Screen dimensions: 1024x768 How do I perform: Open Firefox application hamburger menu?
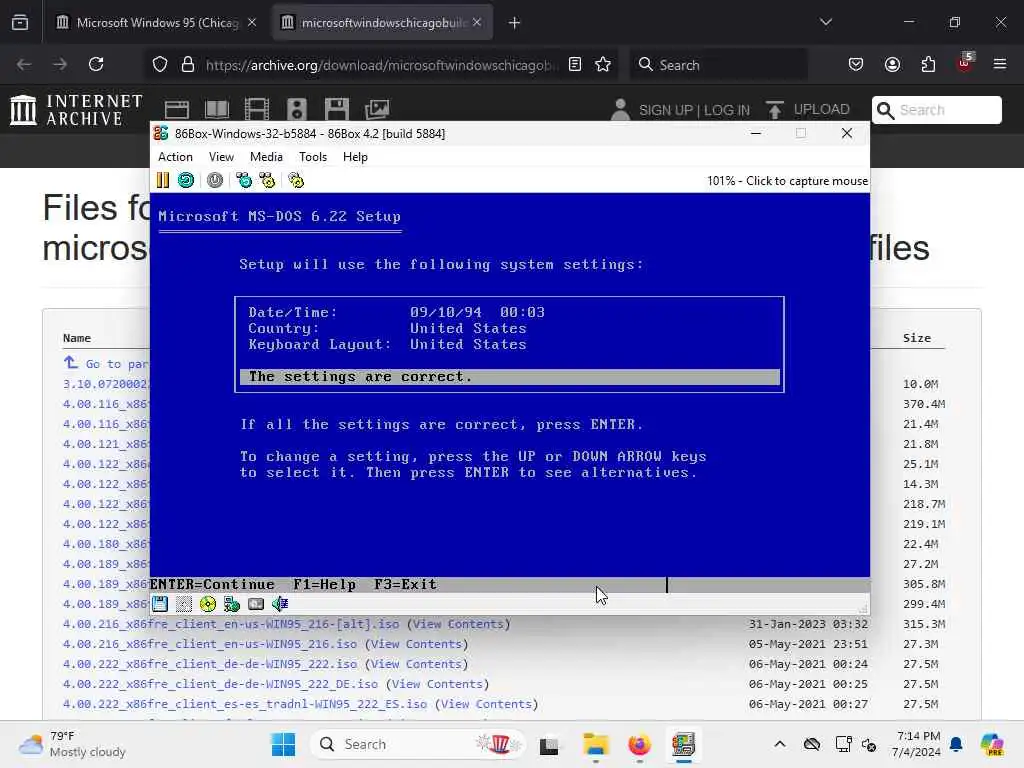pos(1000,64)
